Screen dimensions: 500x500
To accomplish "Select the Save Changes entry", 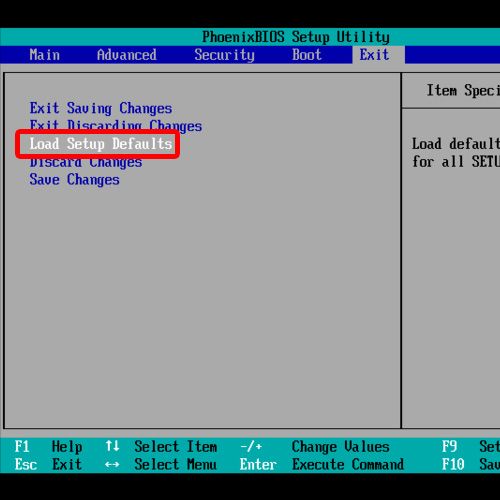I will coord(75,180).
